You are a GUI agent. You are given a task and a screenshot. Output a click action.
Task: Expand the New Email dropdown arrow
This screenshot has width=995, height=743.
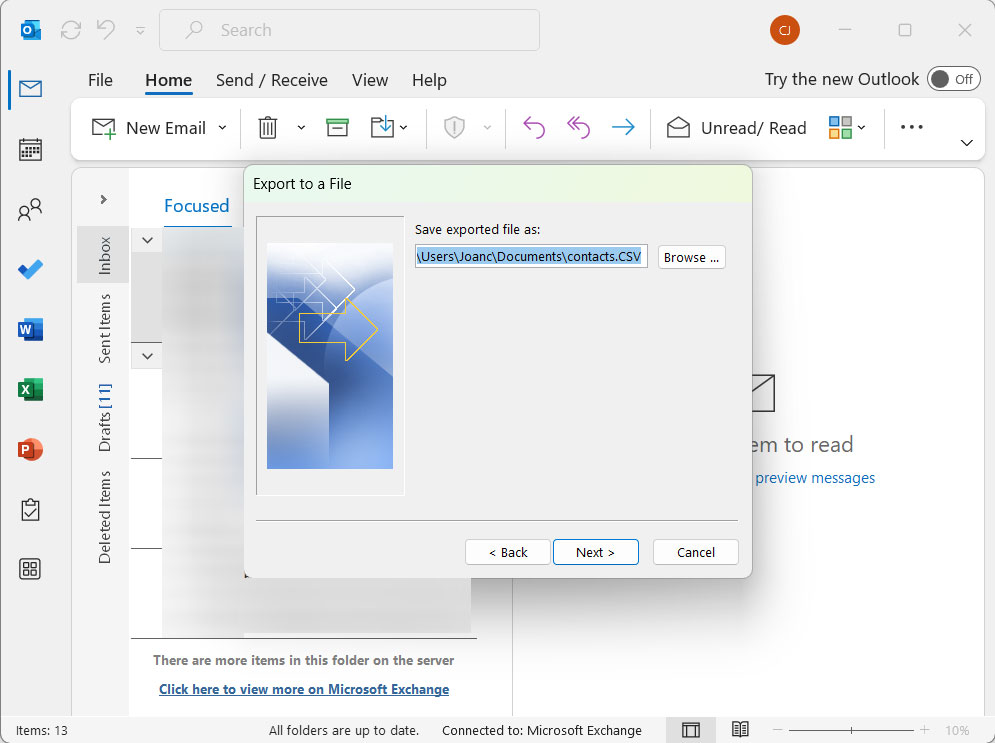(222, 128)
